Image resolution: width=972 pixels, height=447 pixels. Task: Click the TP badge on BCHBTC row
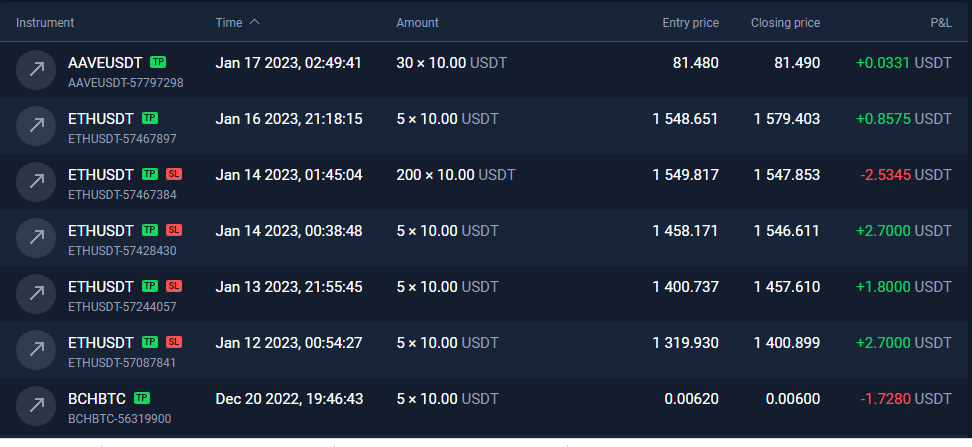142,398
